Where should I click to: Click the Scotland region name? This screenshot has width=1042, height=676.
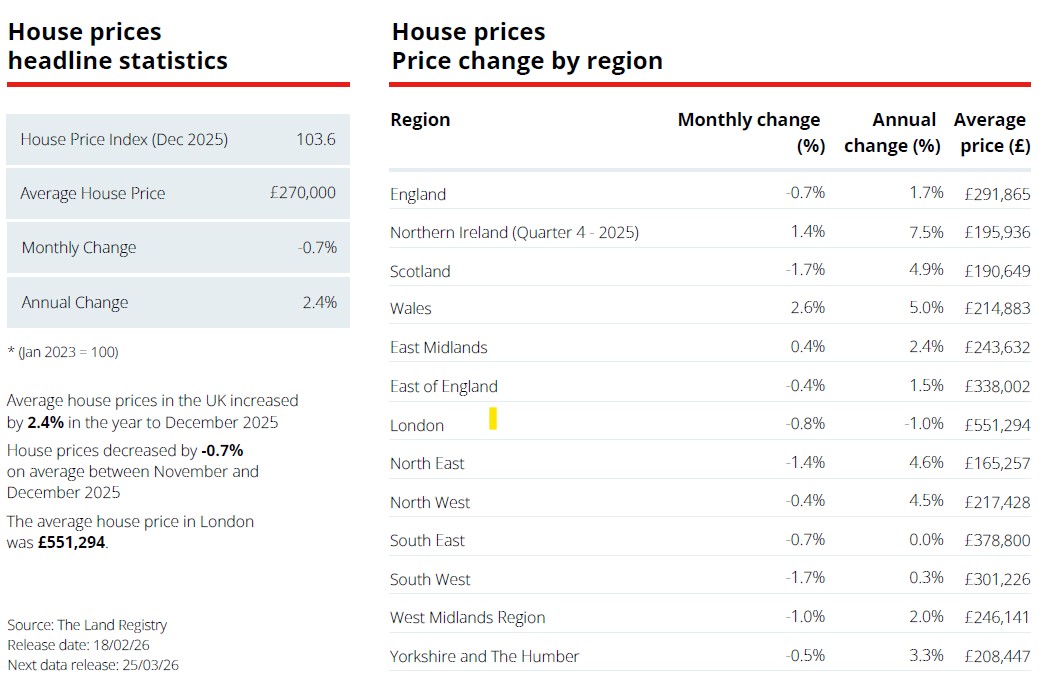[420, 271]
